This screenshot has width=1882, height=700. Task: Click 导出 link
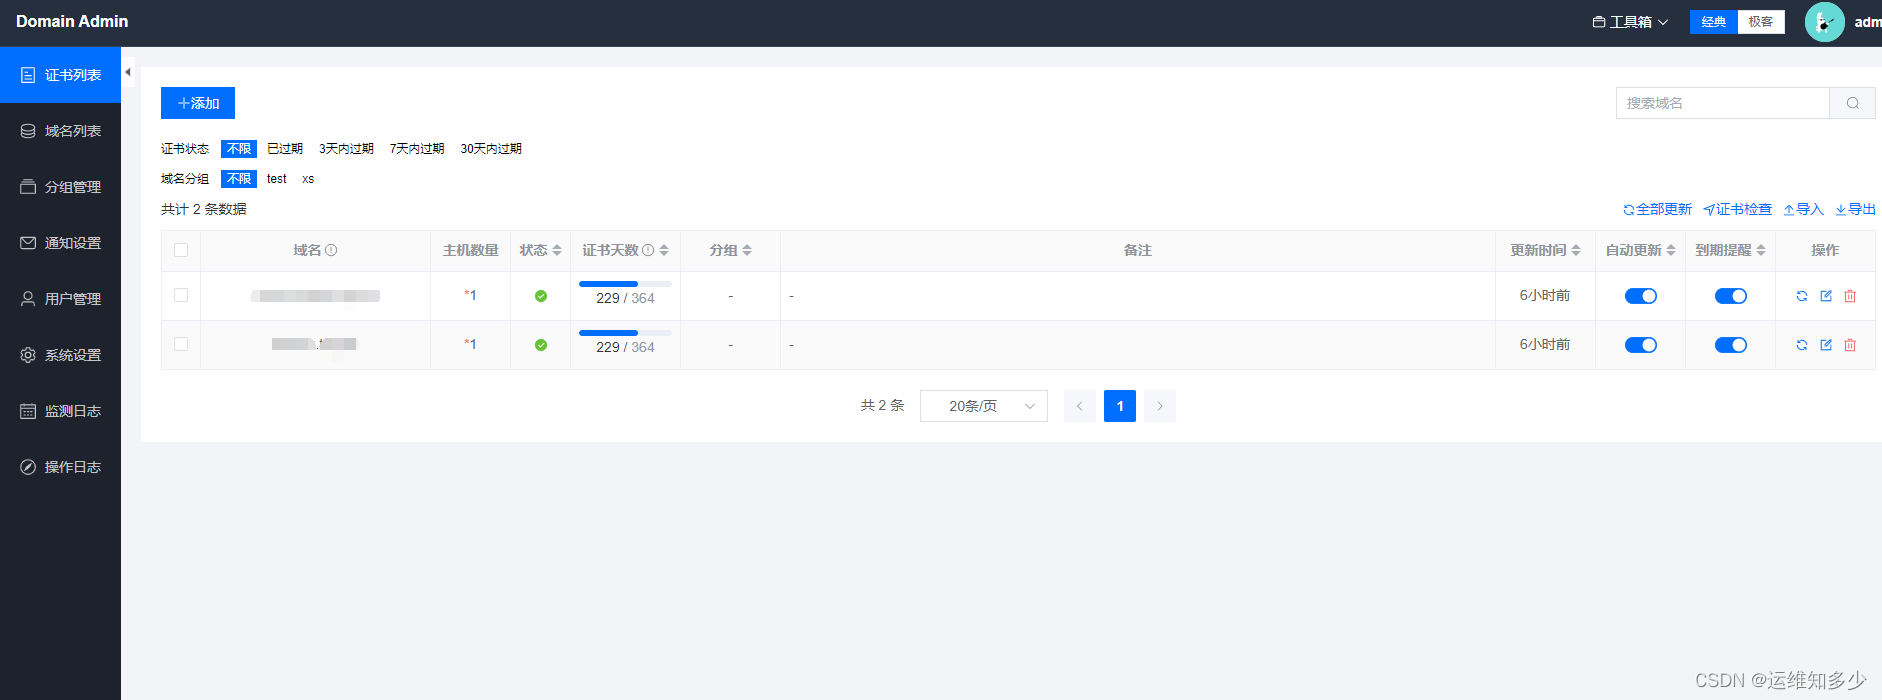pos(1856,209)
